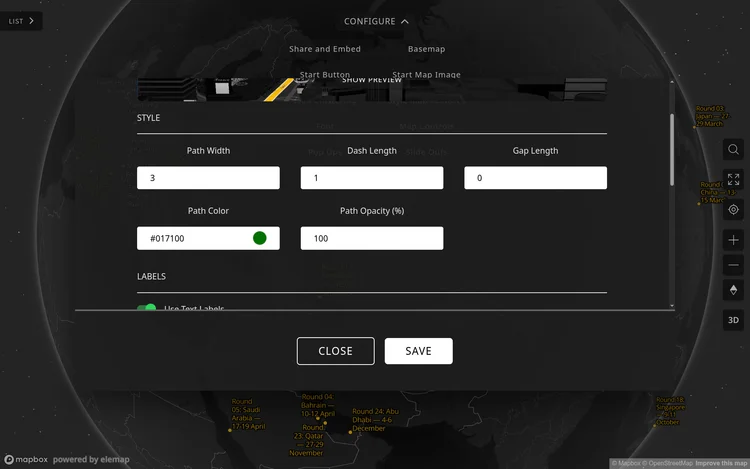Click the dialog vertical scrollbar thumb
Image resolution: width=750 pixels, height=469 pixels.
pyautogui.click(x=672, y=149)
